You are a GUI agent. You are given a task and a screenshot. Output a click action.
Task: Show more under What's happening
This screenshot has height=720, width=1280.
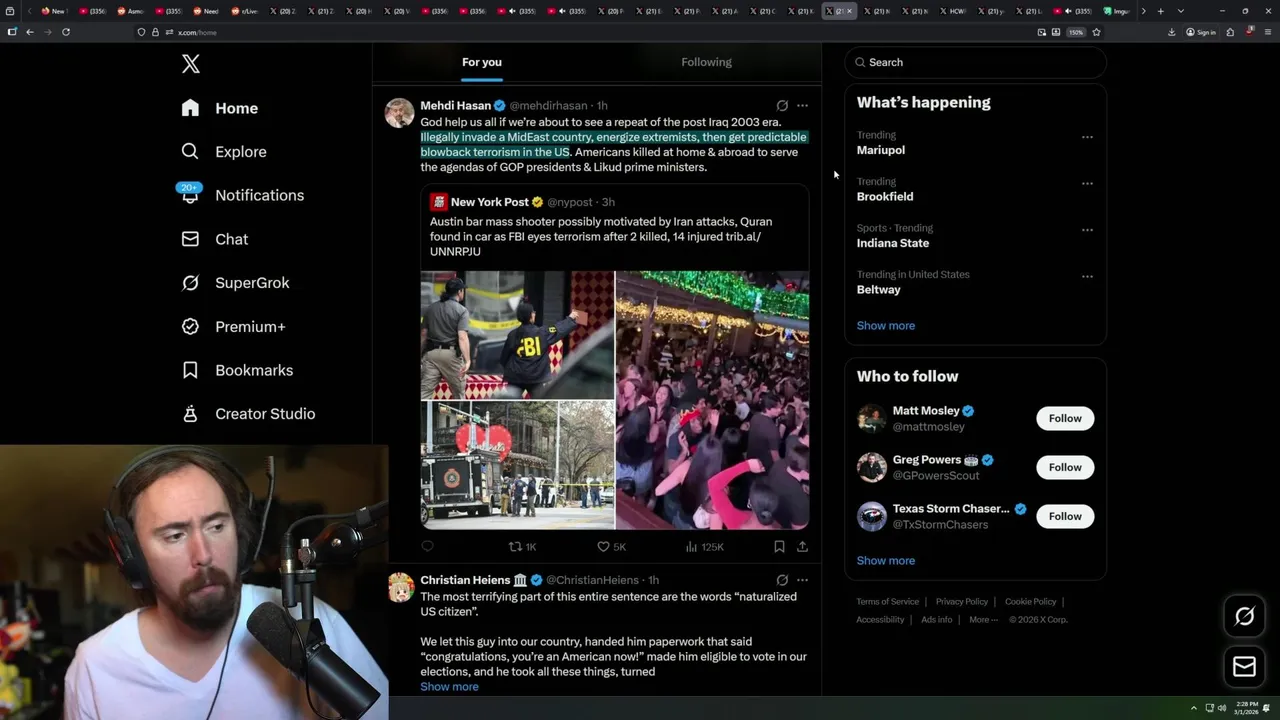tap(886, 326)
